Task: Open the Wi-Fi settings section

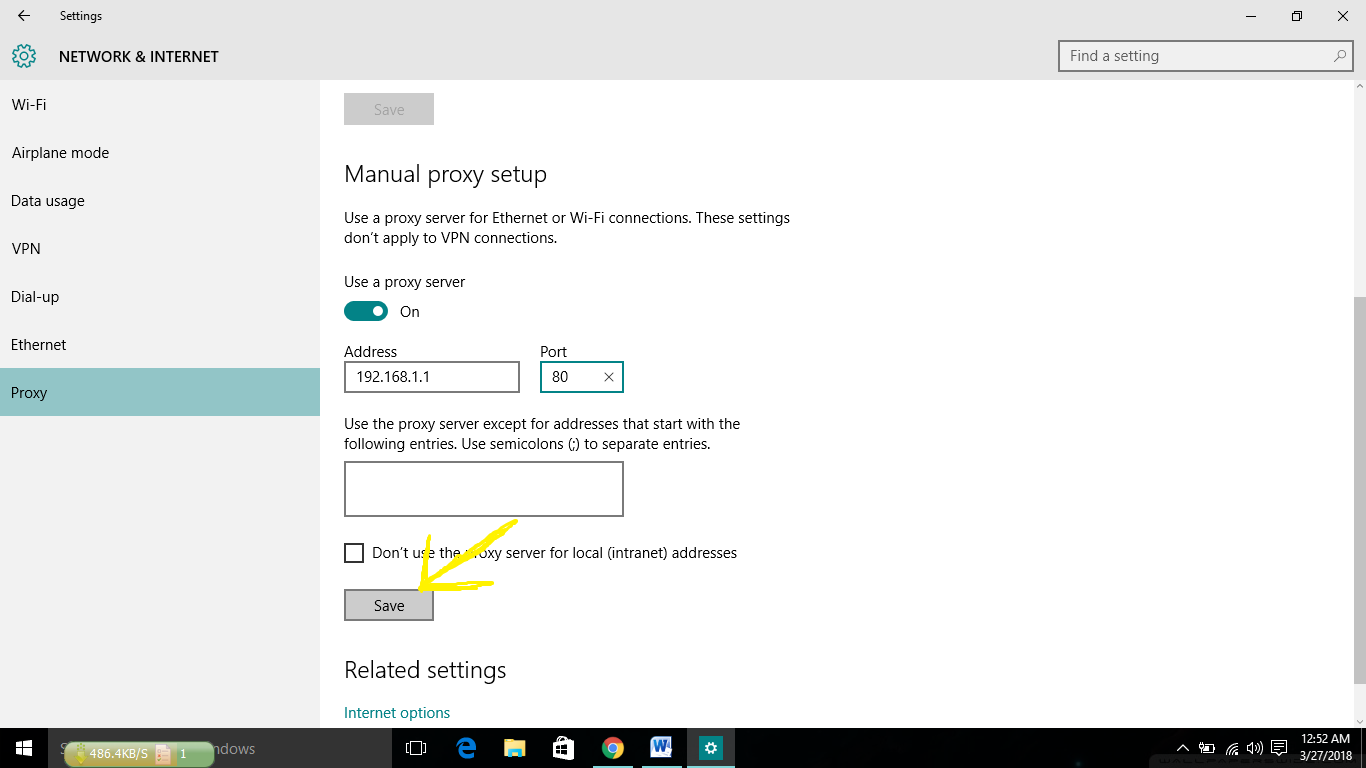Action: tap(160, 105)
